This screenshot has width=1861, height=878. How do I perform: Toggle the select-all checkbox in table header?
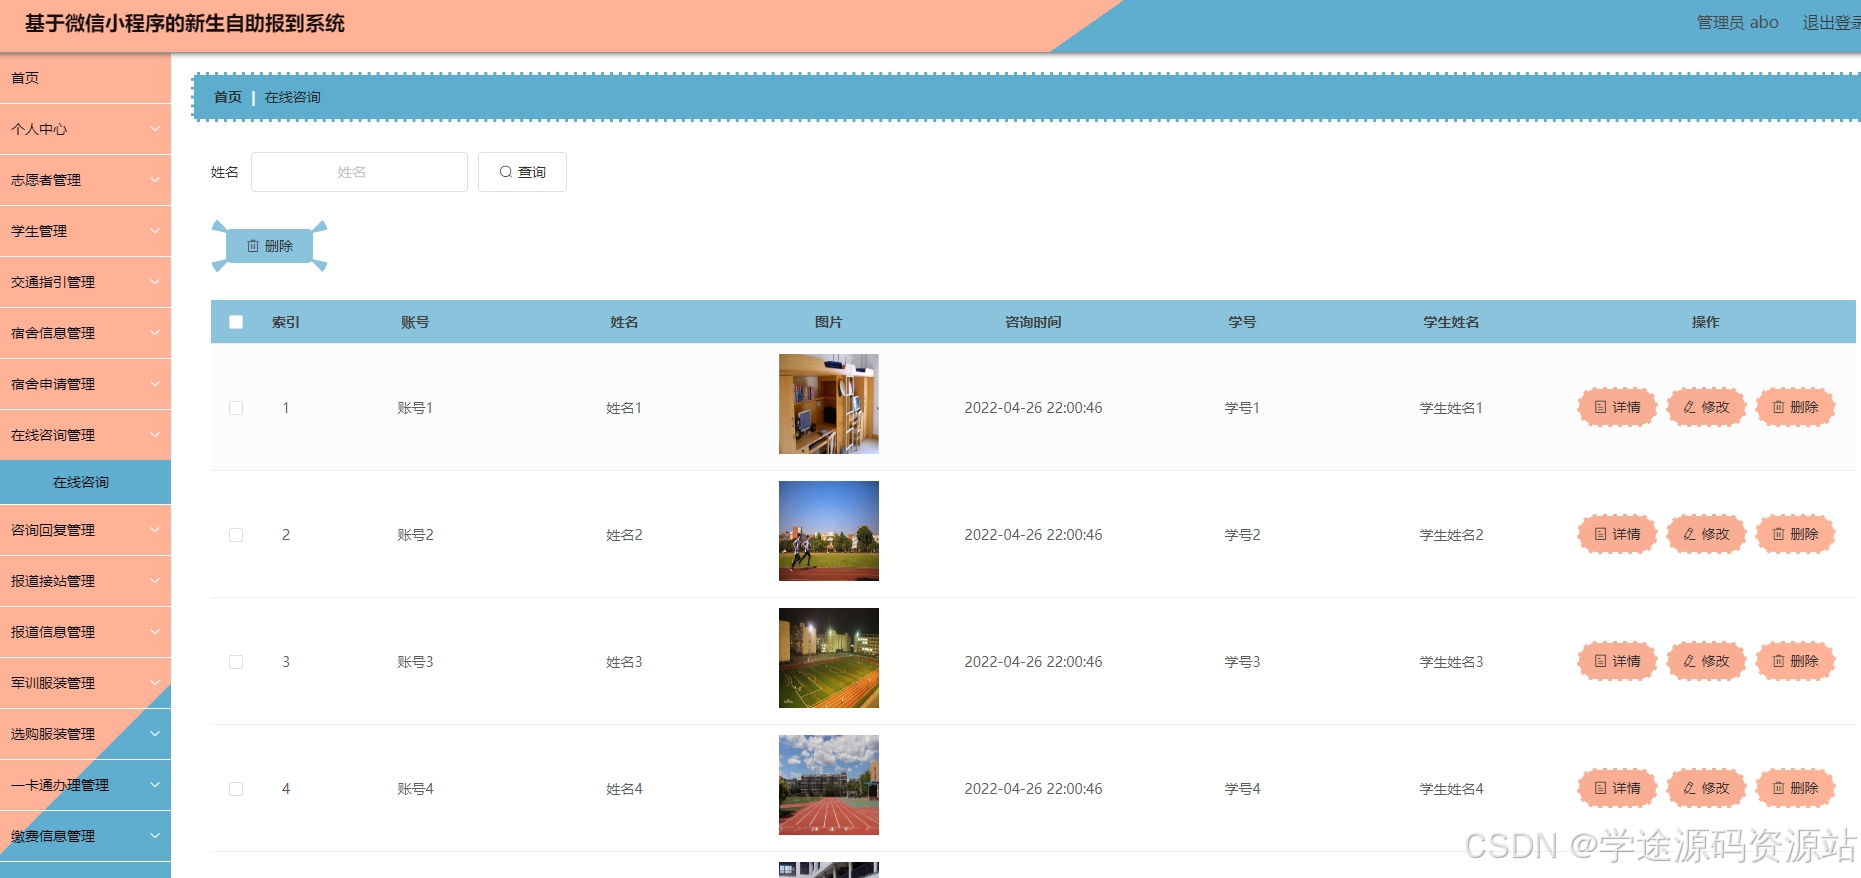(236, 322)
